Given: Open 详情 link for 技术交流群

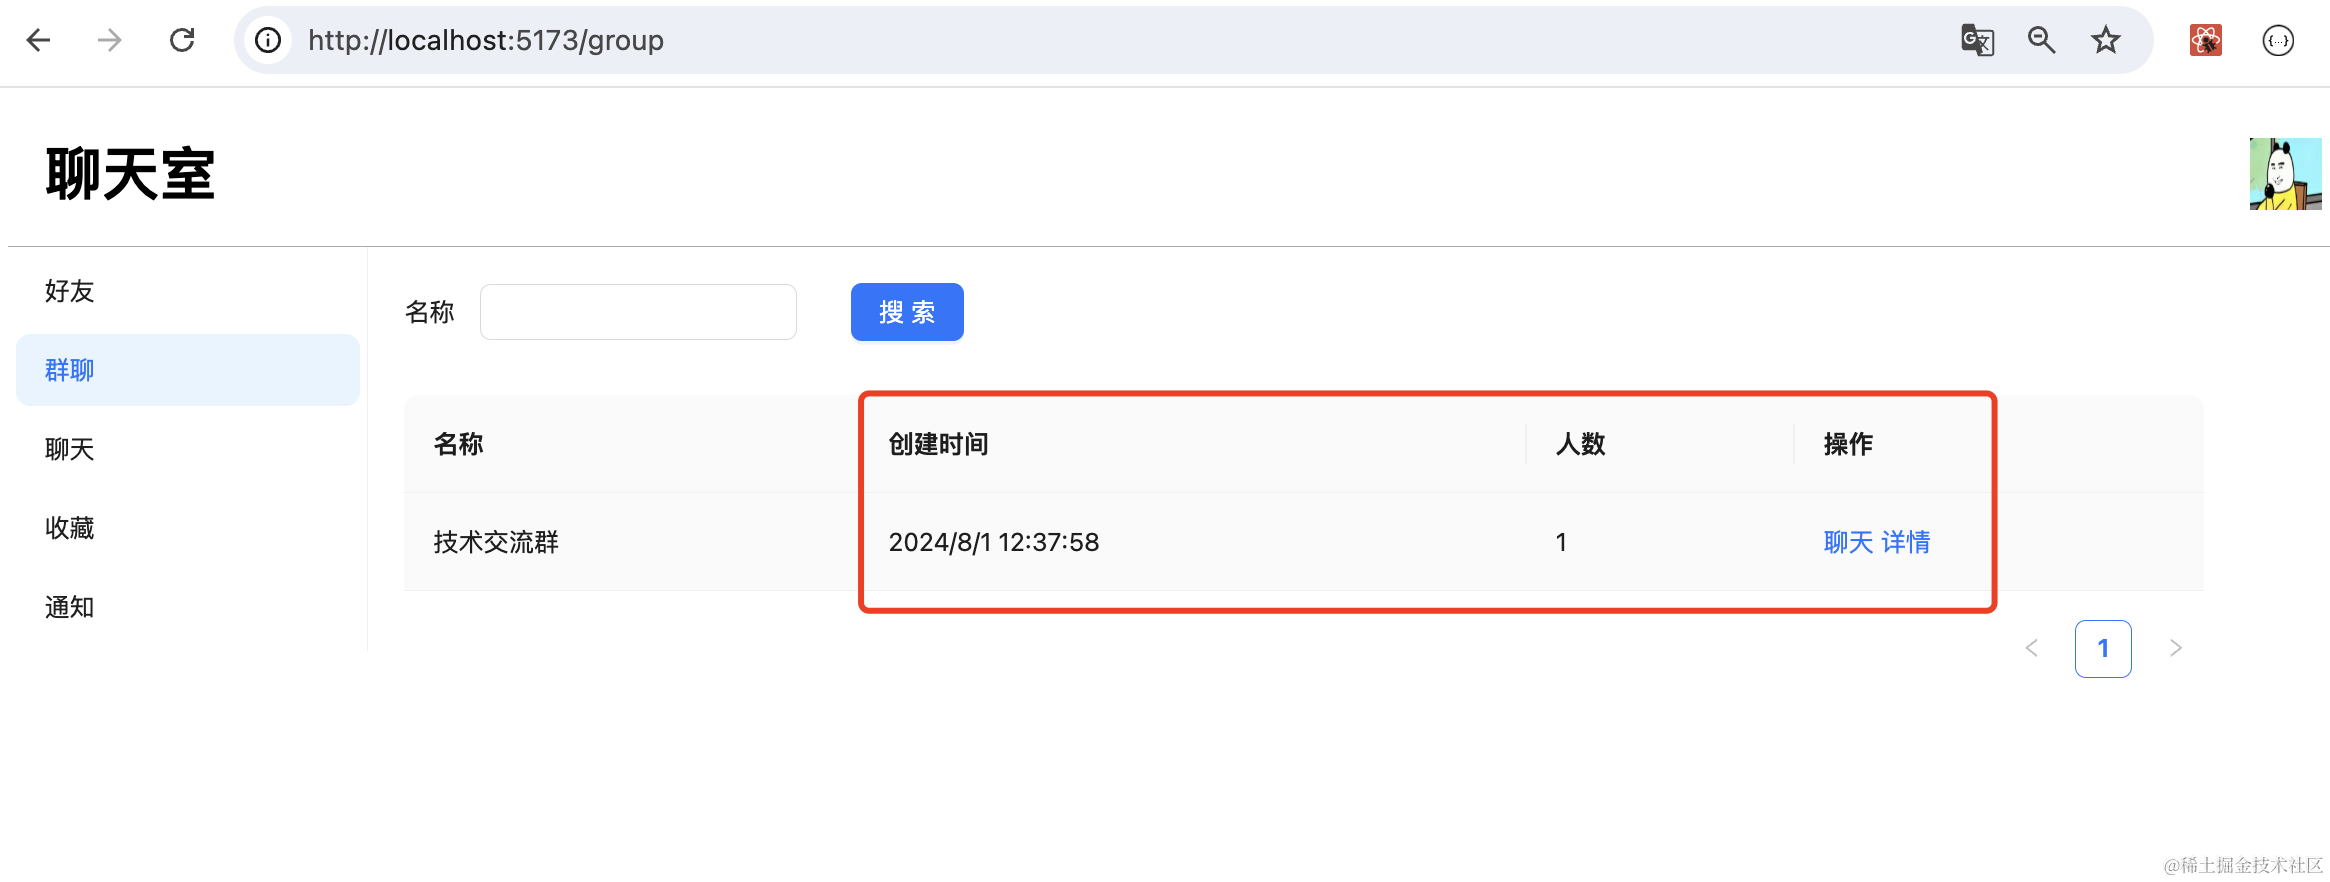Looking at the screenshot, I should tap(1906, 542).
